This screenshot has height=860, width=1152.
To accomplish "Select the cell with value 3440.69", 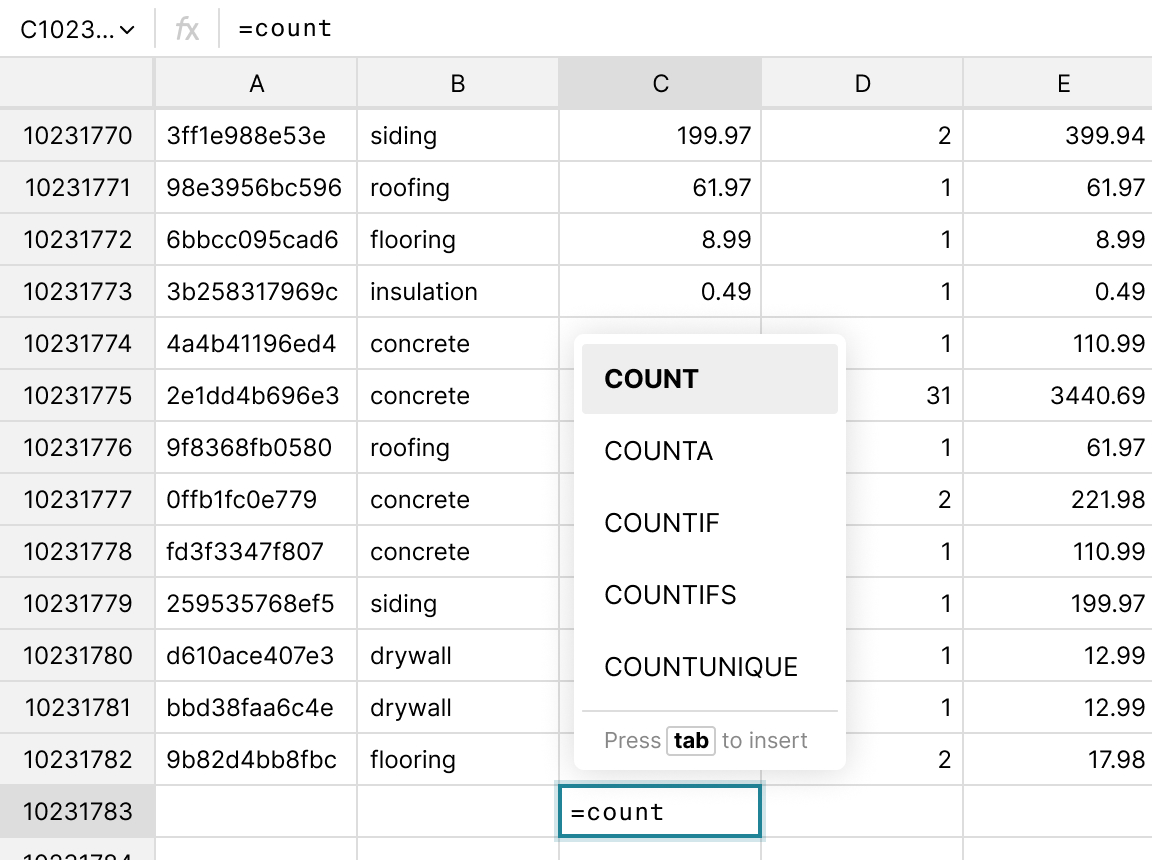I will click(x=1063, y=395).
